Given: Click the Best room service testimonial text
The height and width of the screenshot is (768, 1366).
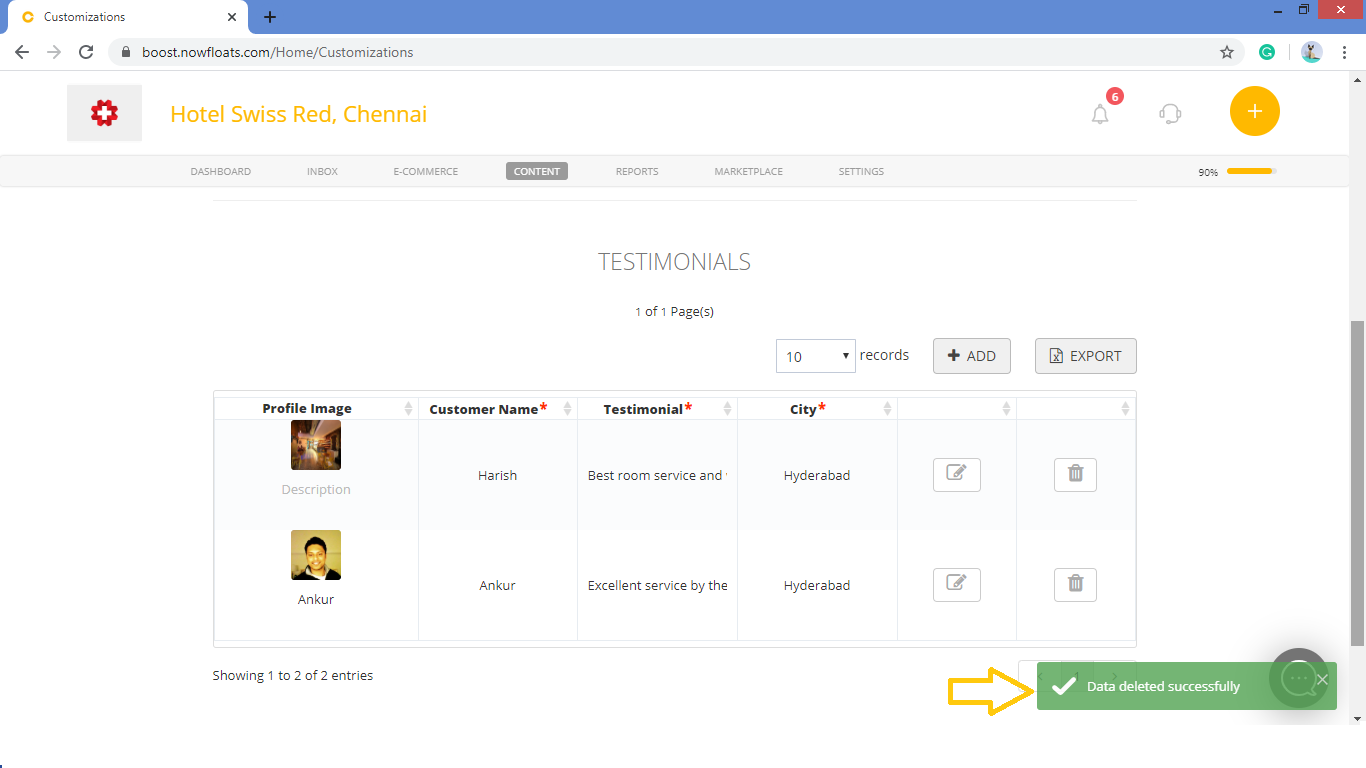Looking at the screenshot, I should point(657,475).
